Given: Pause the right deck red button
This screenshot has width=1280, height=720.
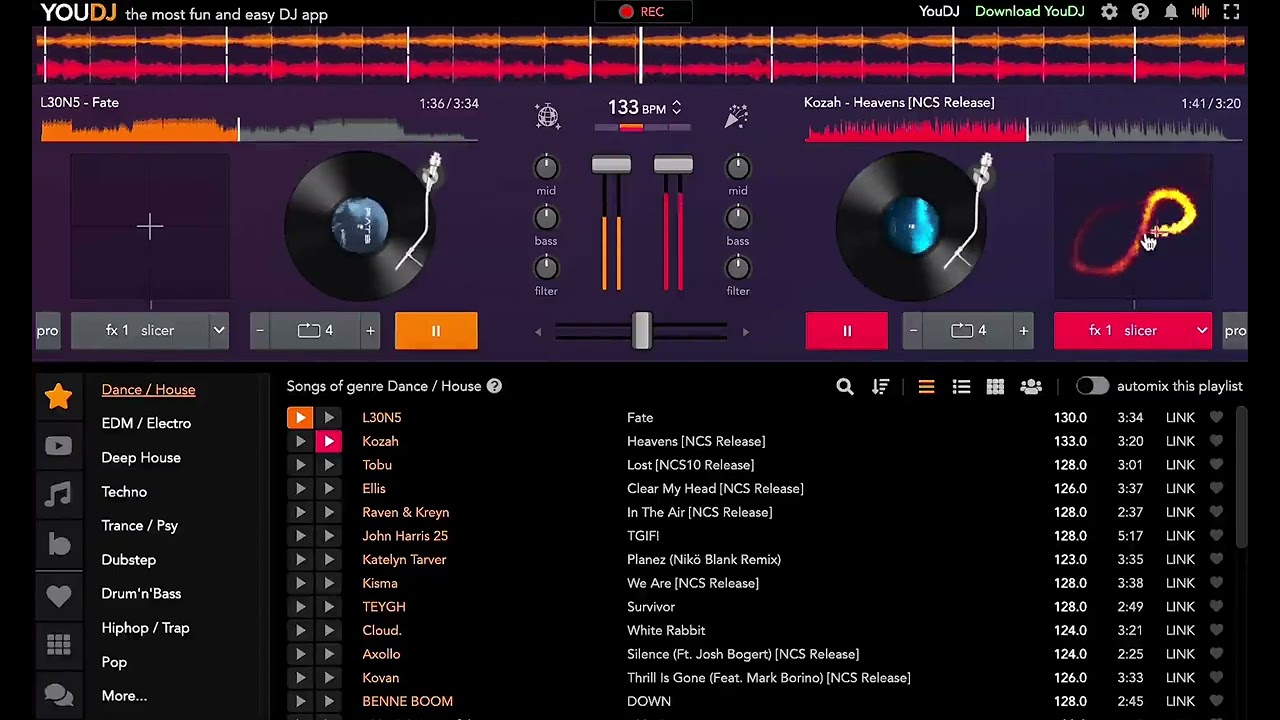Looking at the screenshot, I should click(x=847, y=331).
